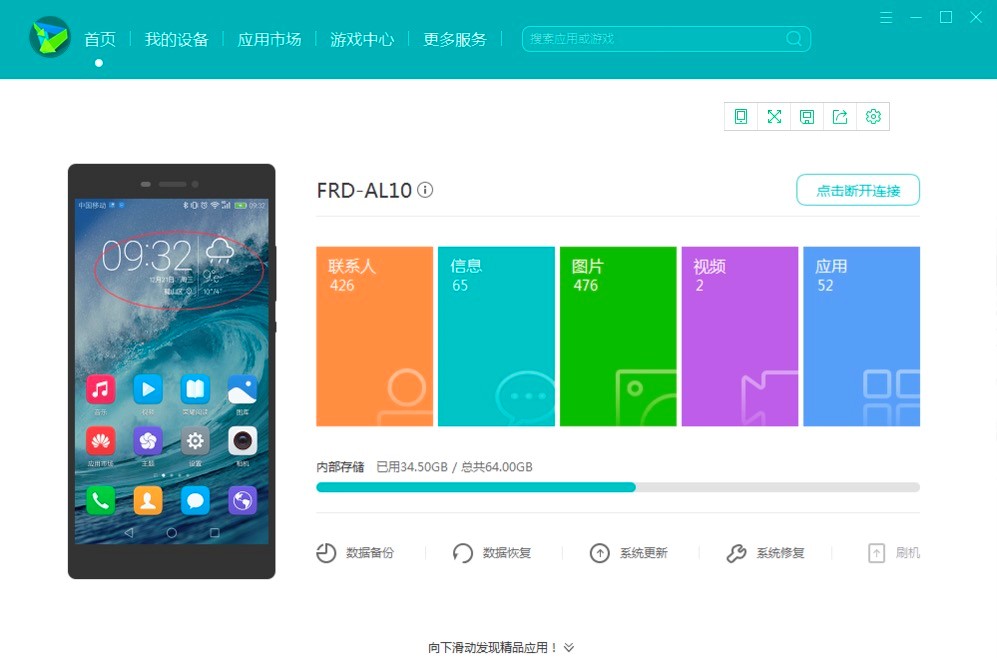Disconnect device via 点击断开连接 button
This screenshot has width=997, height=658.
click(x=857, y=190)
